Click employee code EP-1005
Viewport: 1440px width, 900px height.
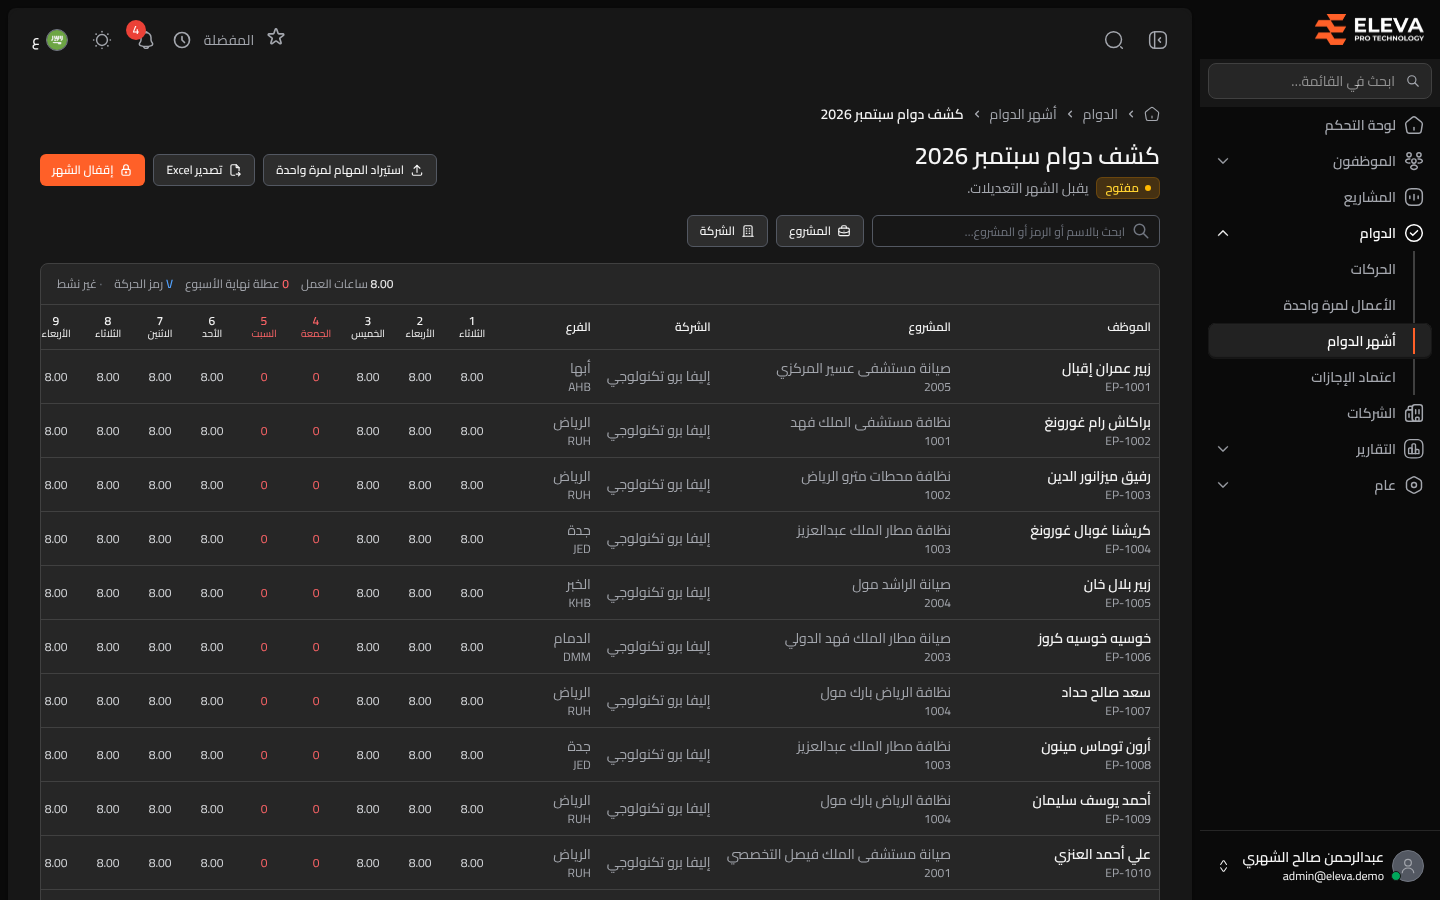(1128, 603)
